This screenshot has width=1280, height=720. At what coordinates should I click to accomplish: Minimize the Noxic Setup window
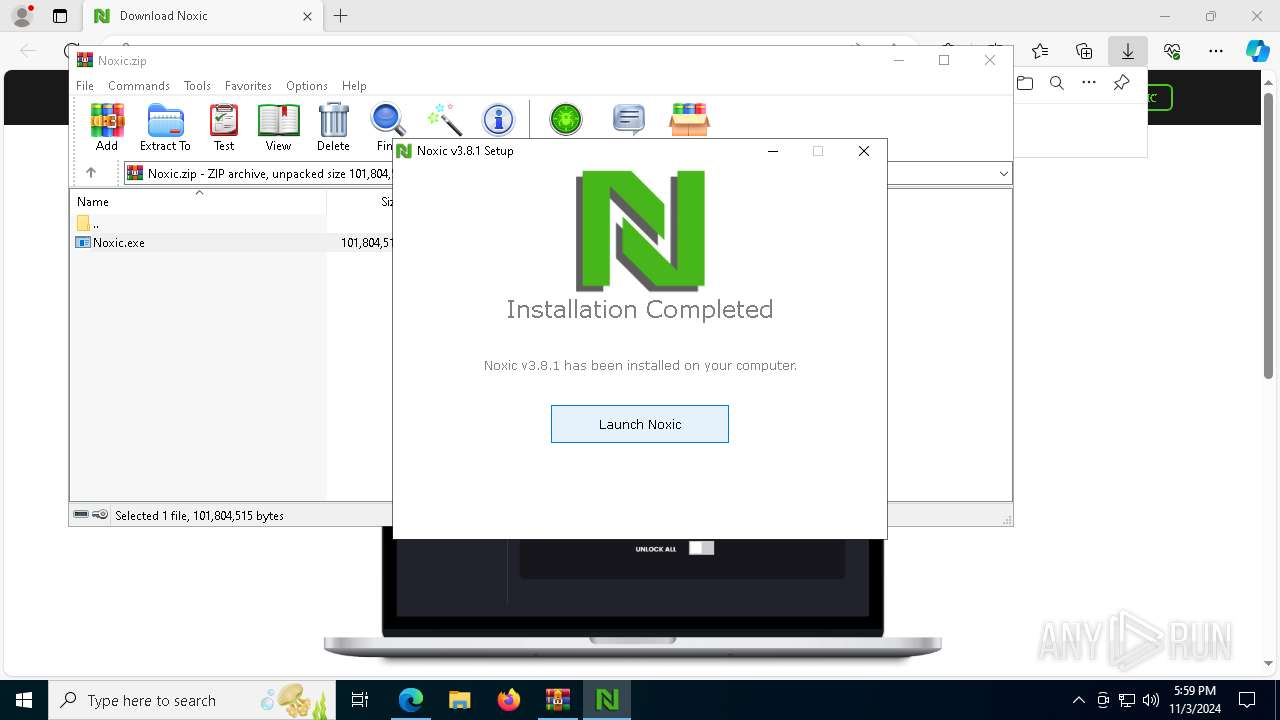tap(773, 151)
